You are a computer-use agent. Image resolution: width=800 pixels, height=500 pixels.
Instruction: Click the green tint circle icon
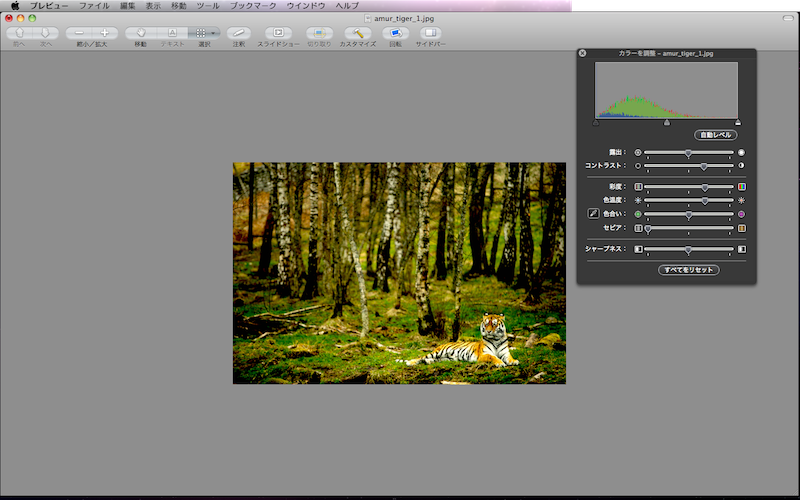(x=638, y=214)
